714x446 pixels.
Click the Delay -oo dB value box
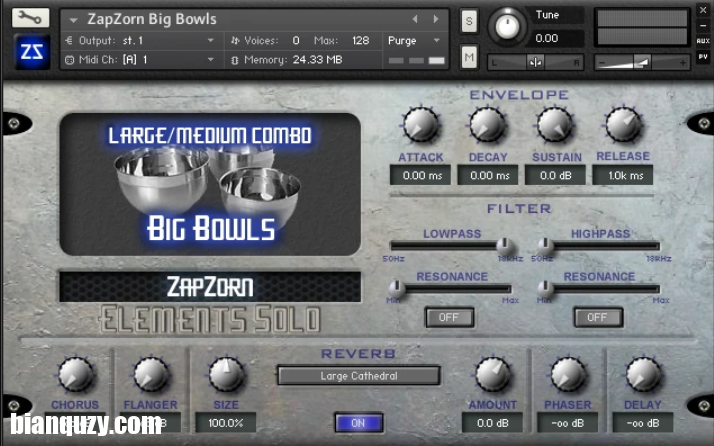click(x=643, y=423)
